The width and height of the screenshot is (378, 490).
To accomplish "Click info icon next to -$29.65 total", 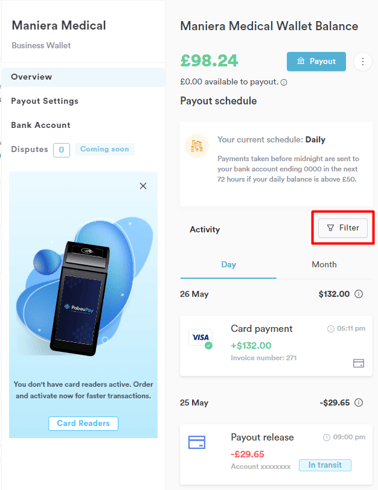I will pyautogui.click(x=359, y=403).
